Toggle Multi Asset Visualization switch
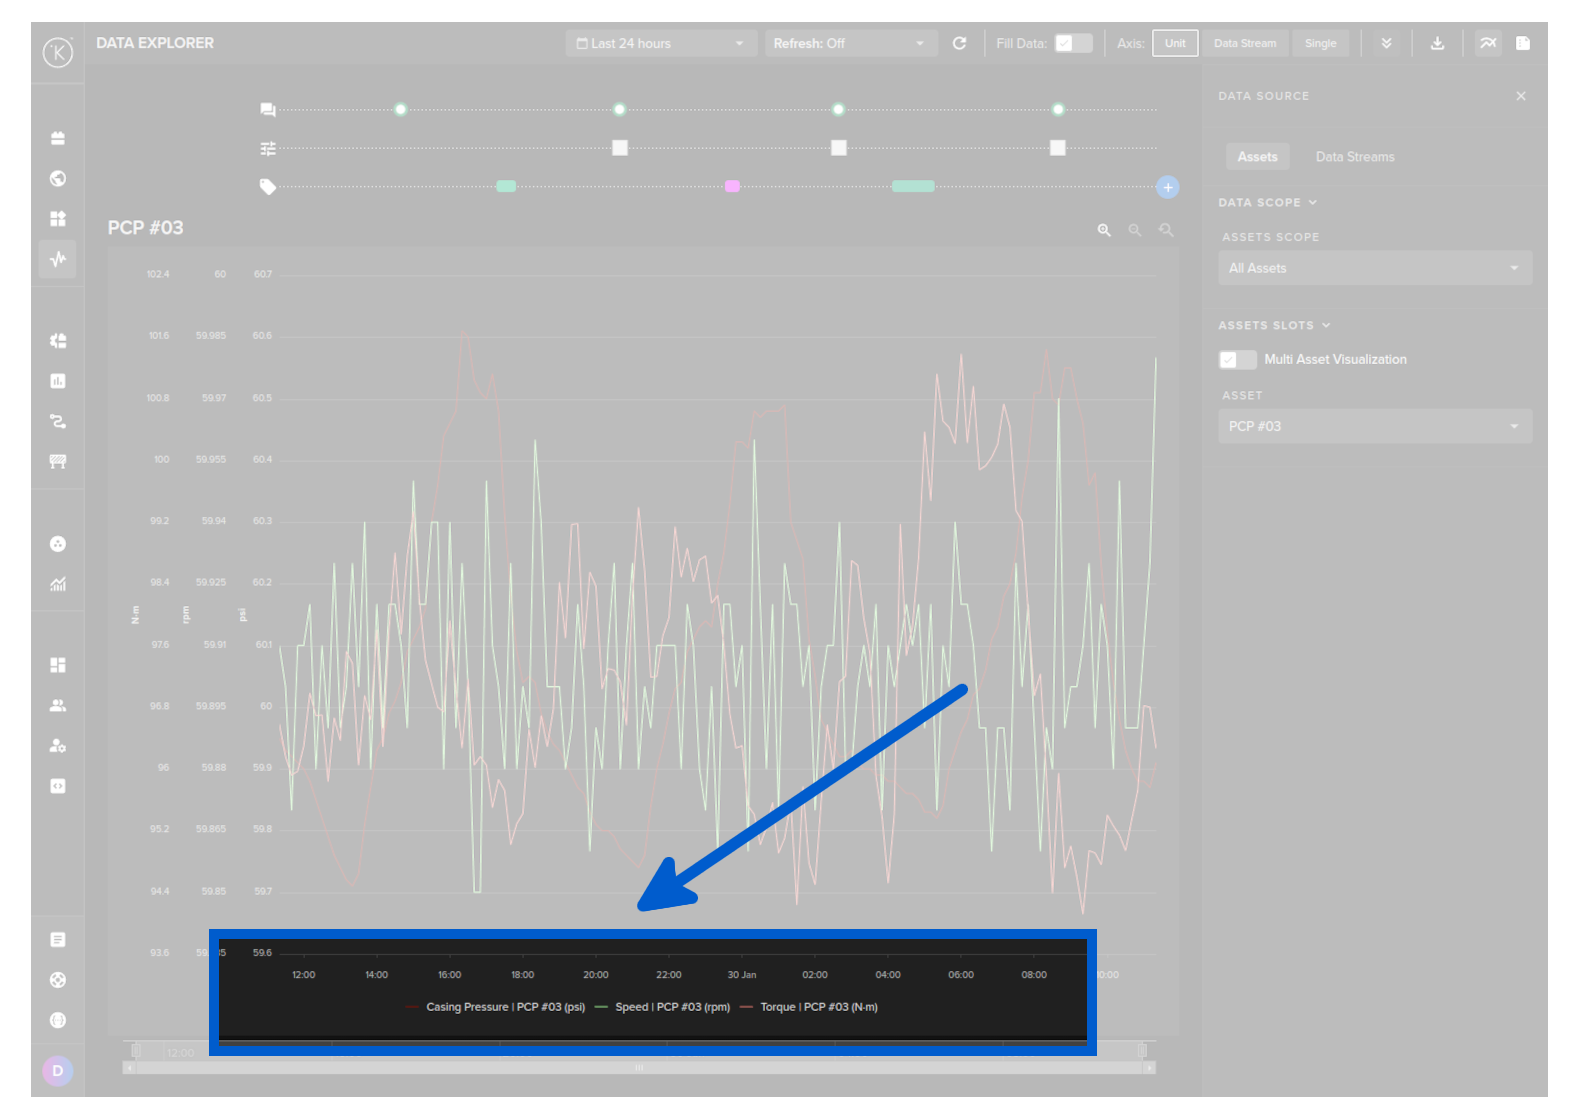This screenshot has width=1580, height=1120. [x=1237, y=359]
